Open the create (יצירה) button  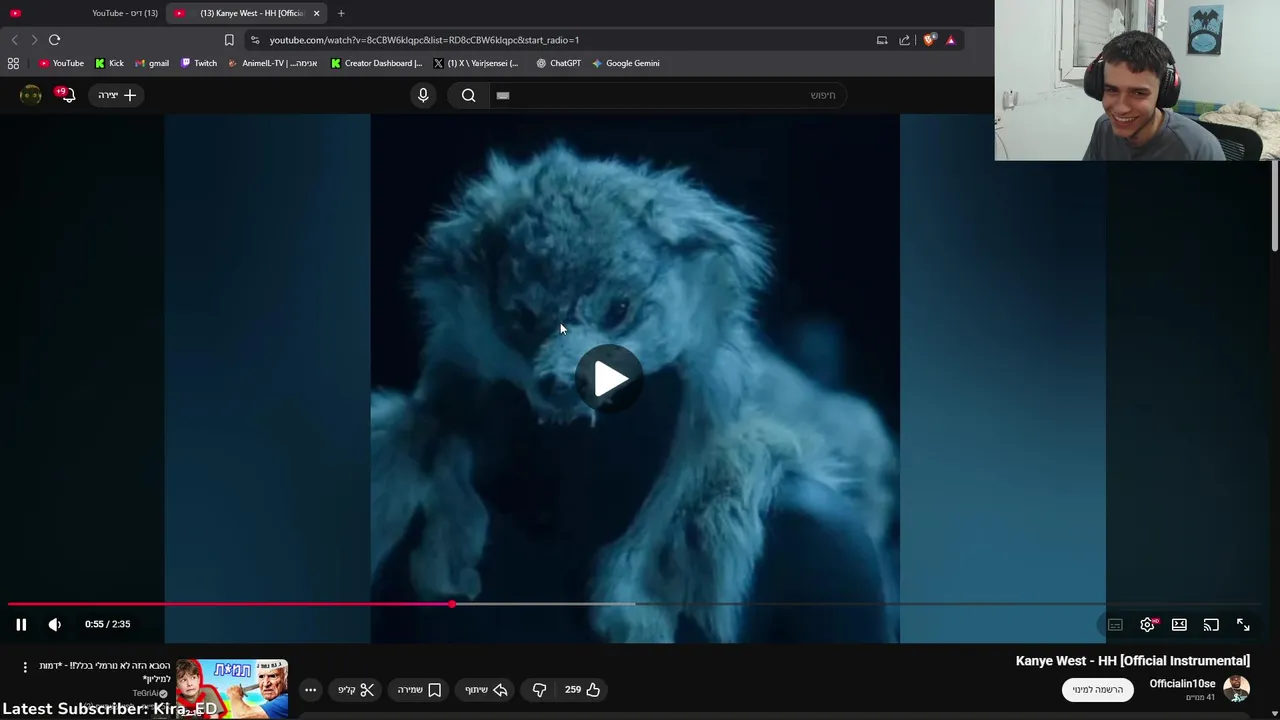[118, 95]
